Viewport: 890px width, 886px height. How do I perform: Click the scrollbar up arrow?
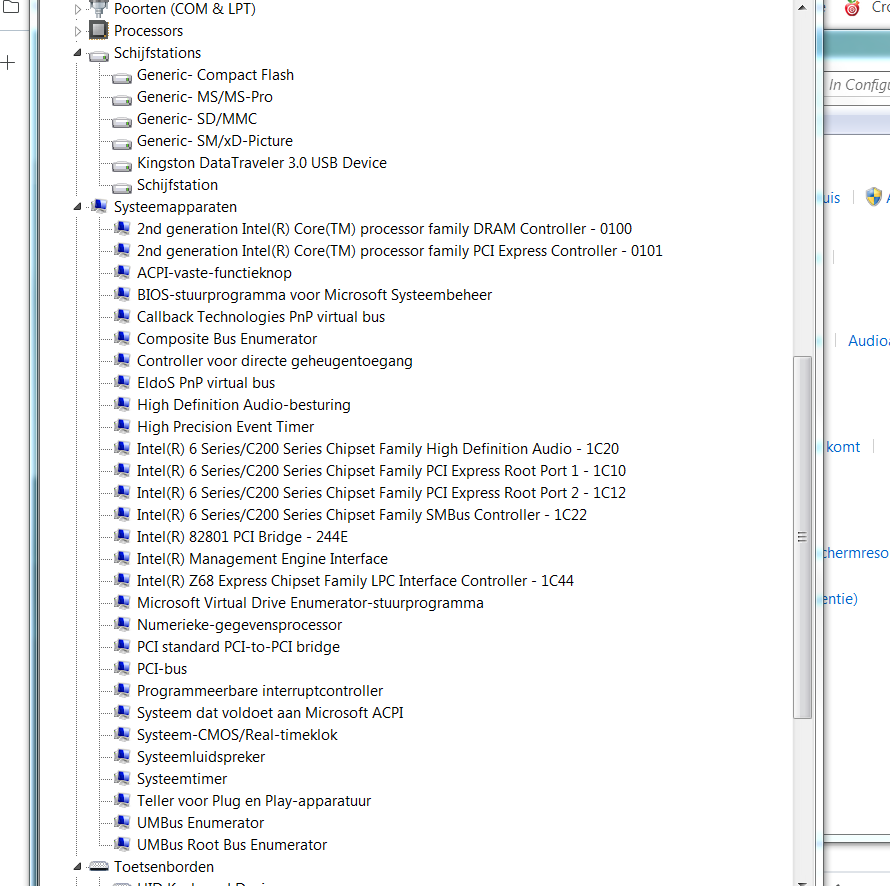[x=802, y=8]
